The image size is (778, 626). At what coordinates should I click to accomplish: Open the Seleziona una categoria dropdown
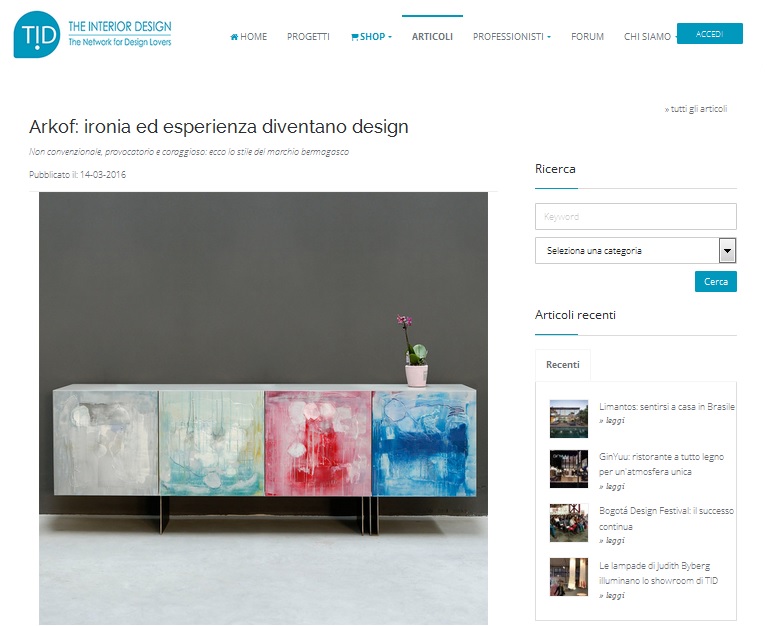[x=636, y=250]
